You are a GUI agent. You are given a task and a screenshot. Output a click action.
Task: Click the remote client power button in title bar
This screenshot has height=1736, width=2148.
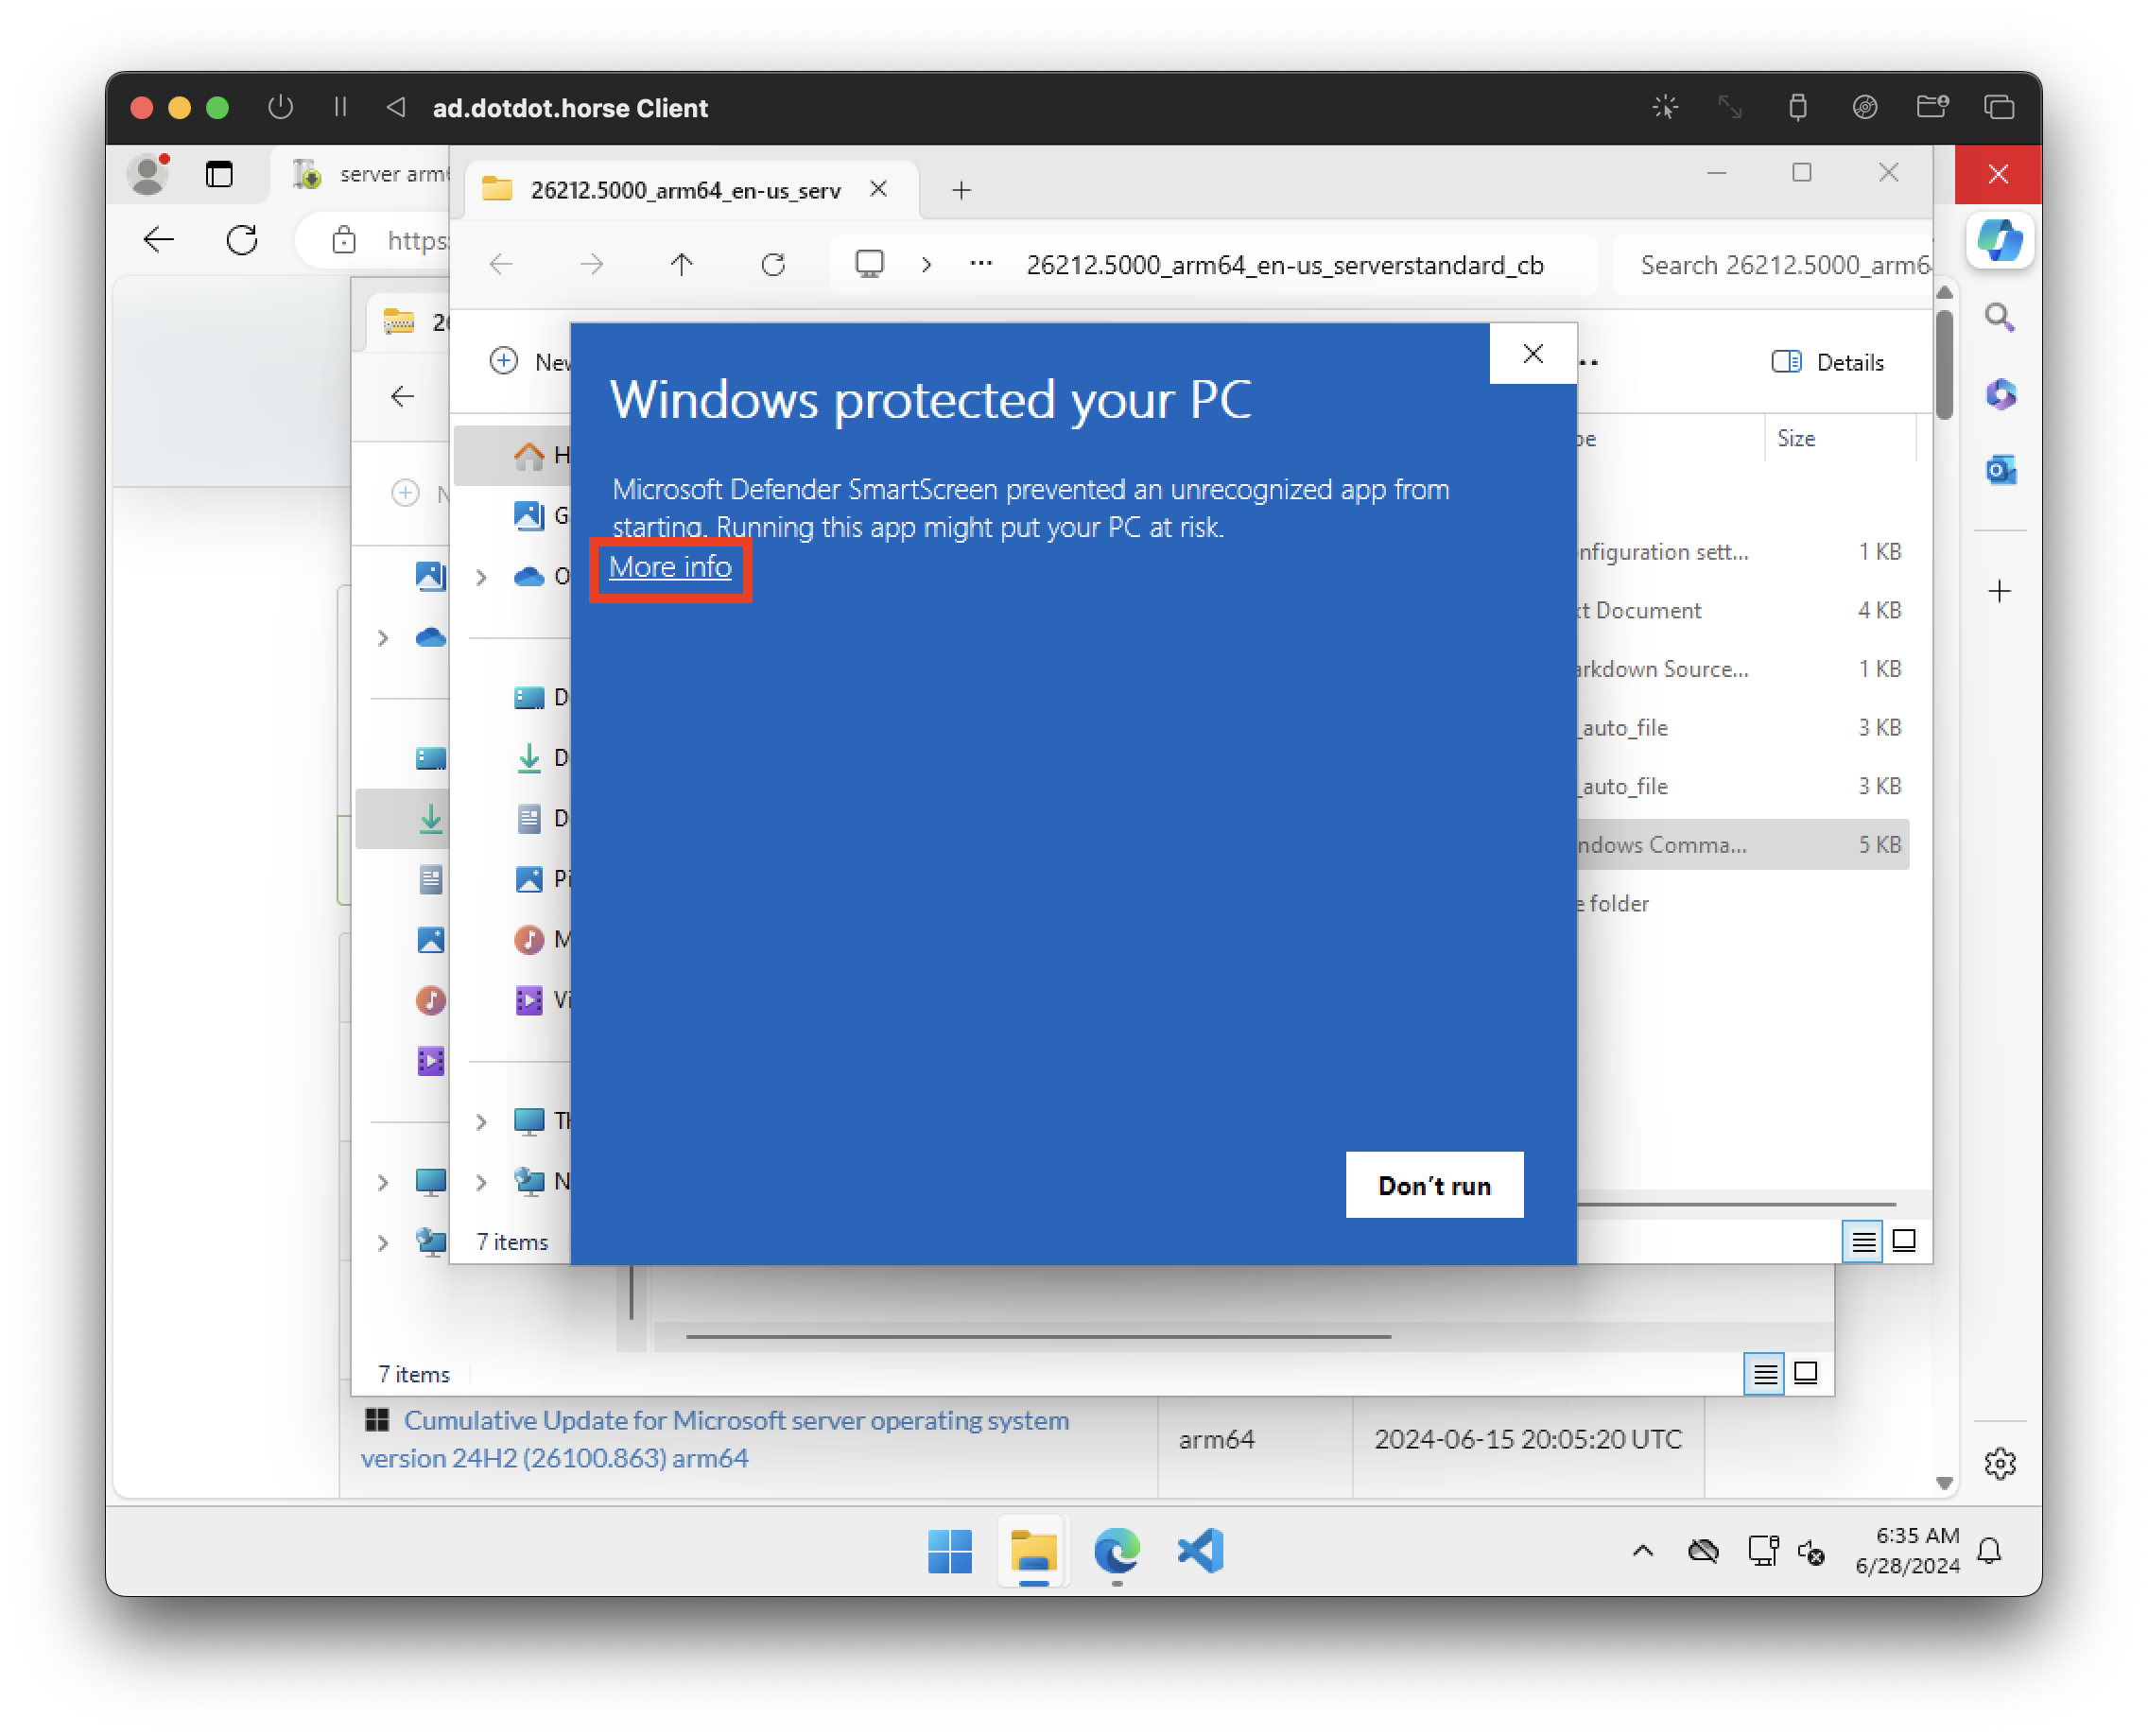[x=280, y=107]
